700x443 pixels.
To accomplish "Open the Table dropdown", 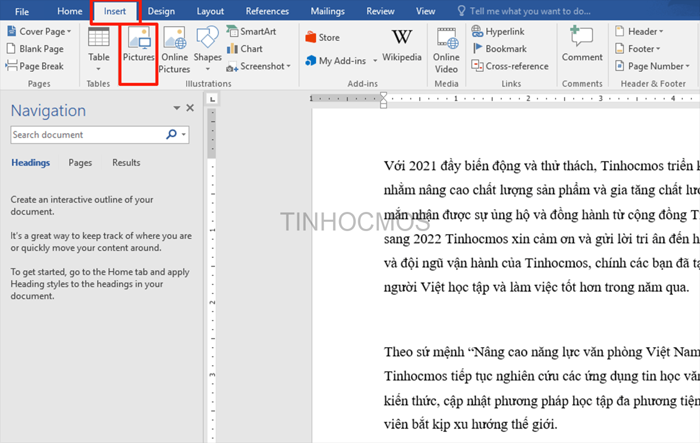I will coord(99,49).
